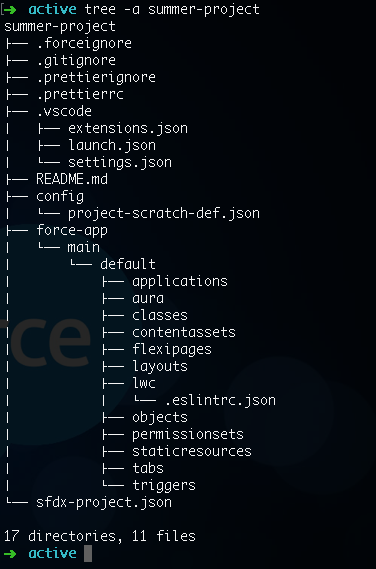376x569 pixels.
Task: Select sfdx-project.json at the bottom
Action: tap(104, 502)
